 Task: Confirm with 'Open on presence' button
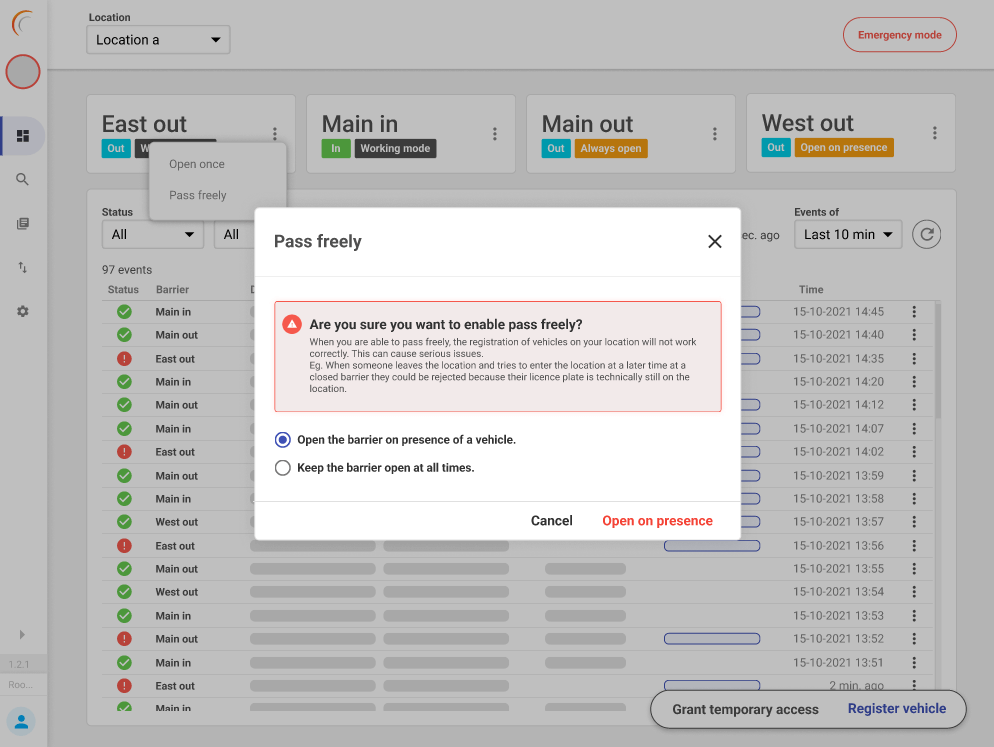click(x=657, y=521)
